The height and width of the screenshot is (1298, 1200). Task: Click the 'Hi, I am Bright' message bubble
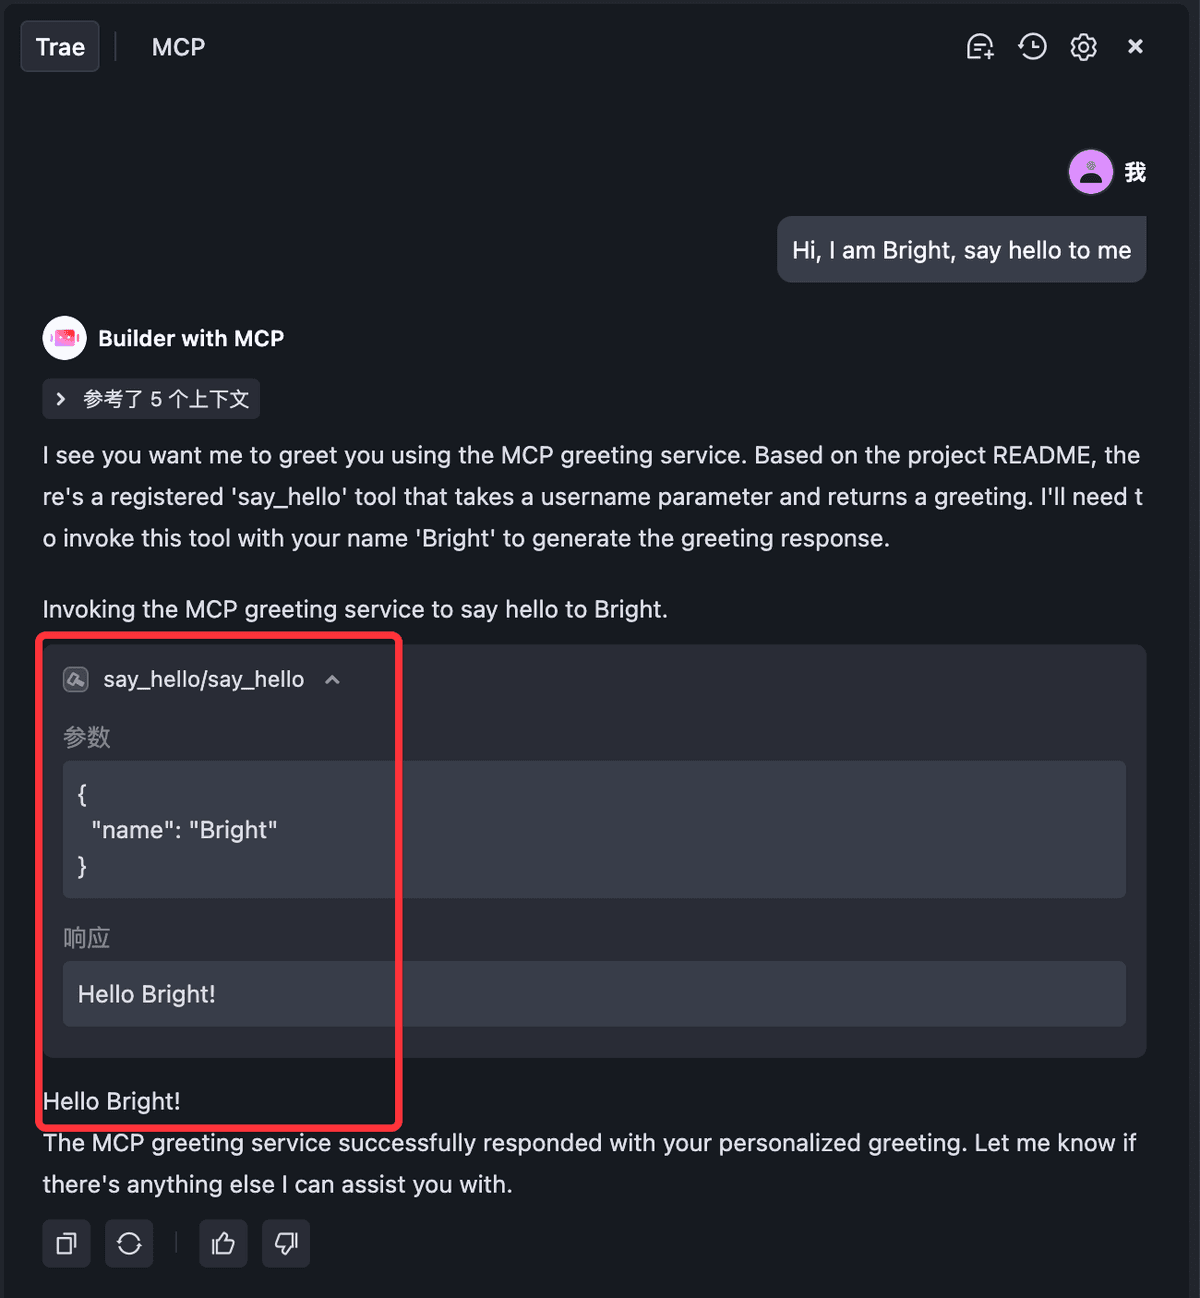(x=961, y=250)
